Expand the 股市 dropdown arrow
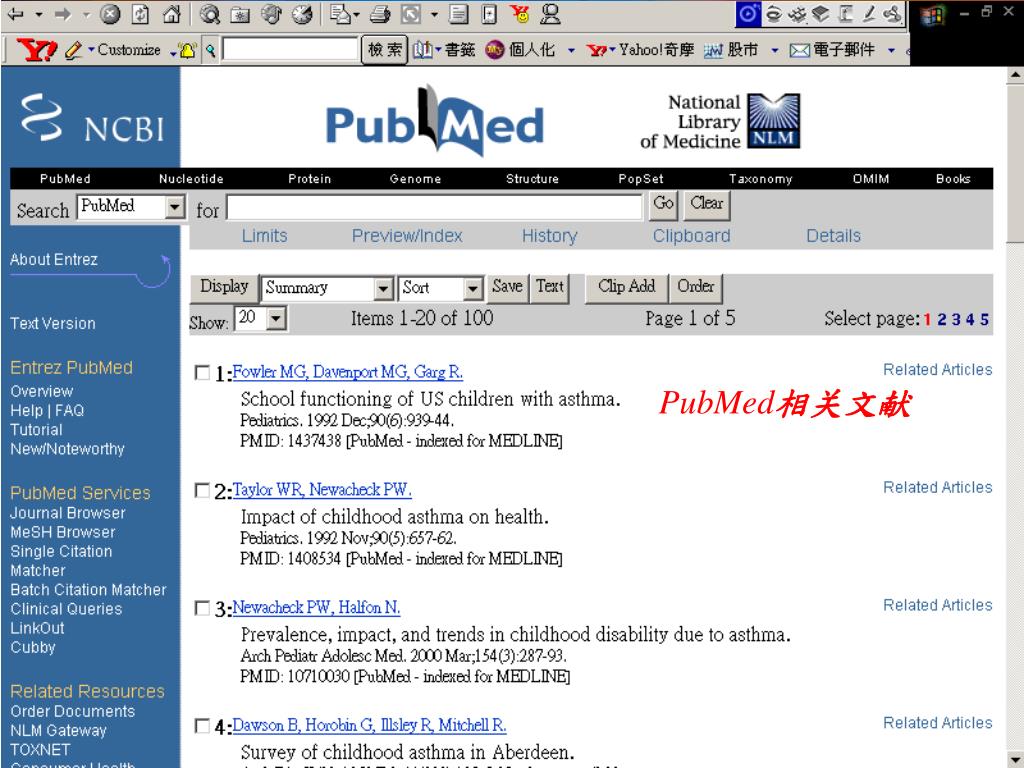Screen dimensions: 1024x768 pos(775,50)
